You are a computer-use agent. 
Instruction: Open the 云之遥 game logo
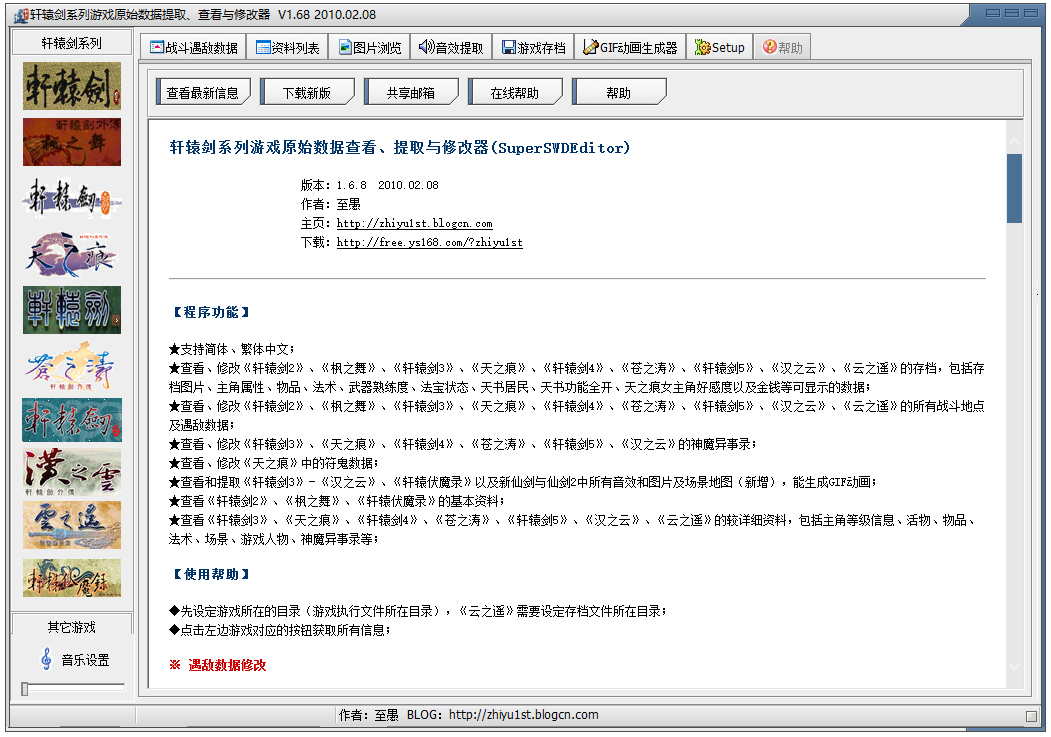(72, 525)
